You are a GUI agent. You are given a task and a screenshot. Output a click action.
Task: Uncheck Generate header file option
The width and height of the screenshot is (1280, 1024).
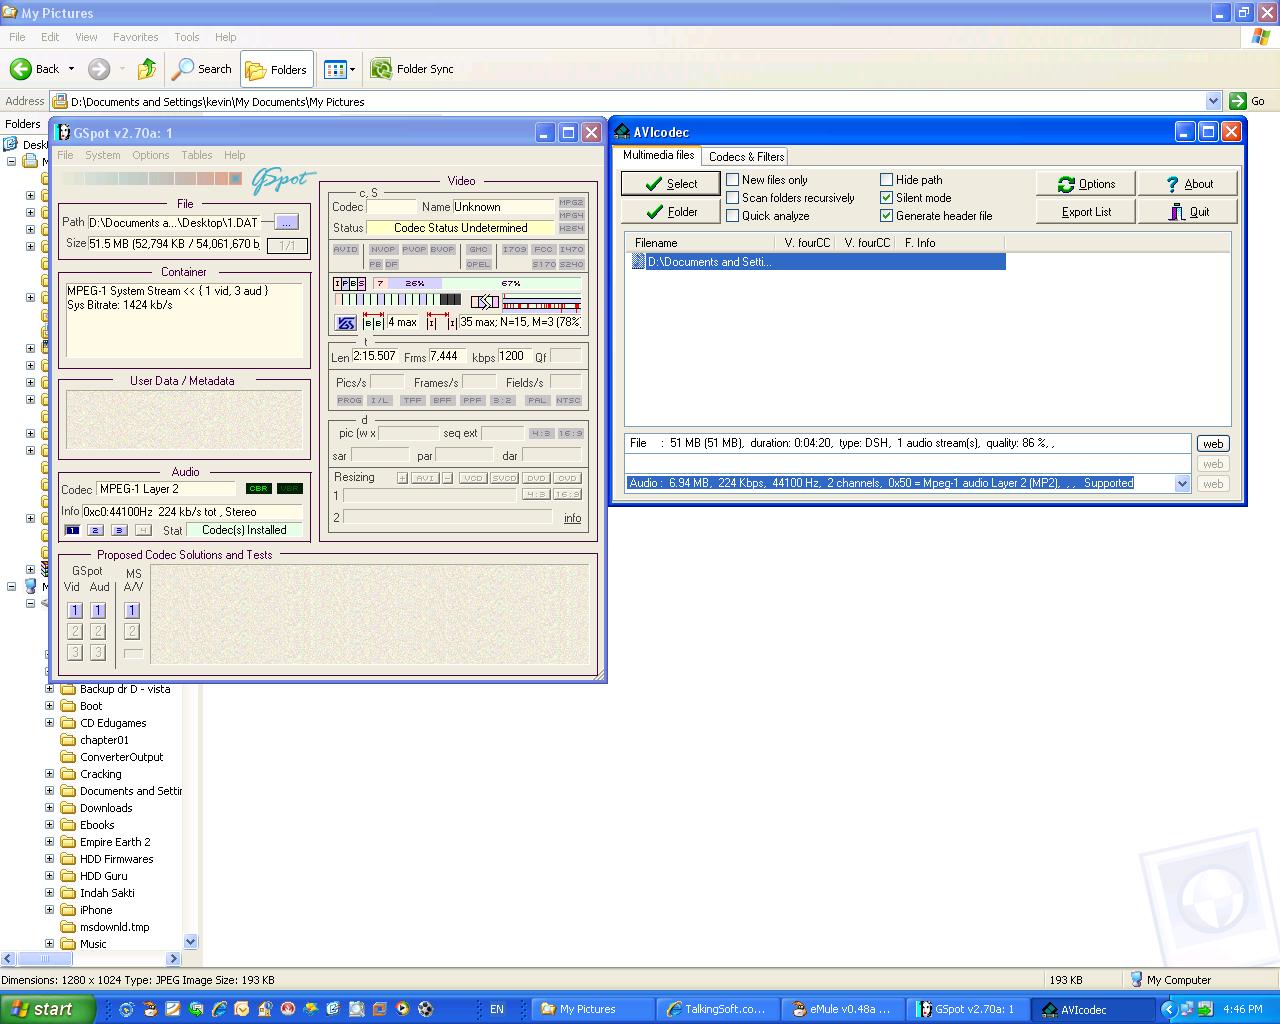click(886, 216)
